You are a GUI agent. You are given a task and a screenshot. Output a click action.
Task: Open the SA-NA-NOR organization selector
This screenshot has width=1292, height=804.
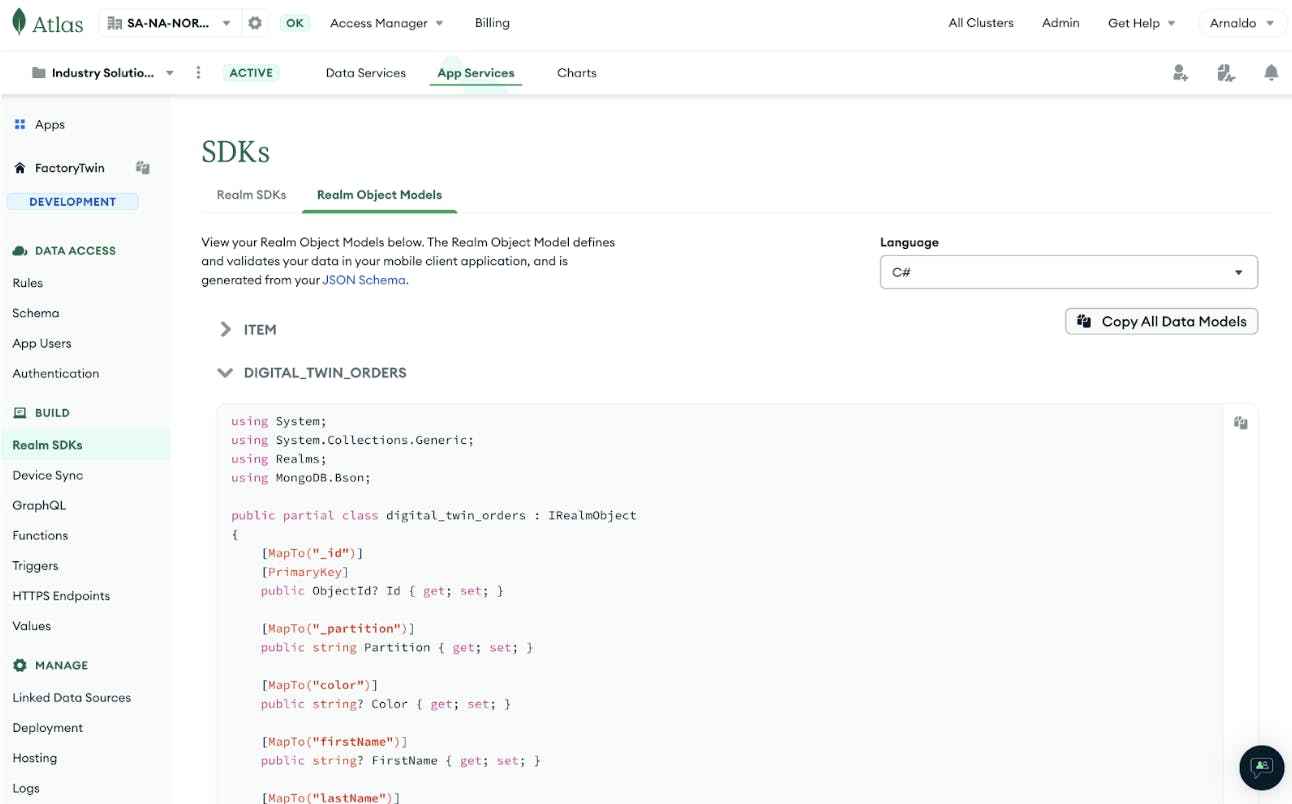click(169, 23)
